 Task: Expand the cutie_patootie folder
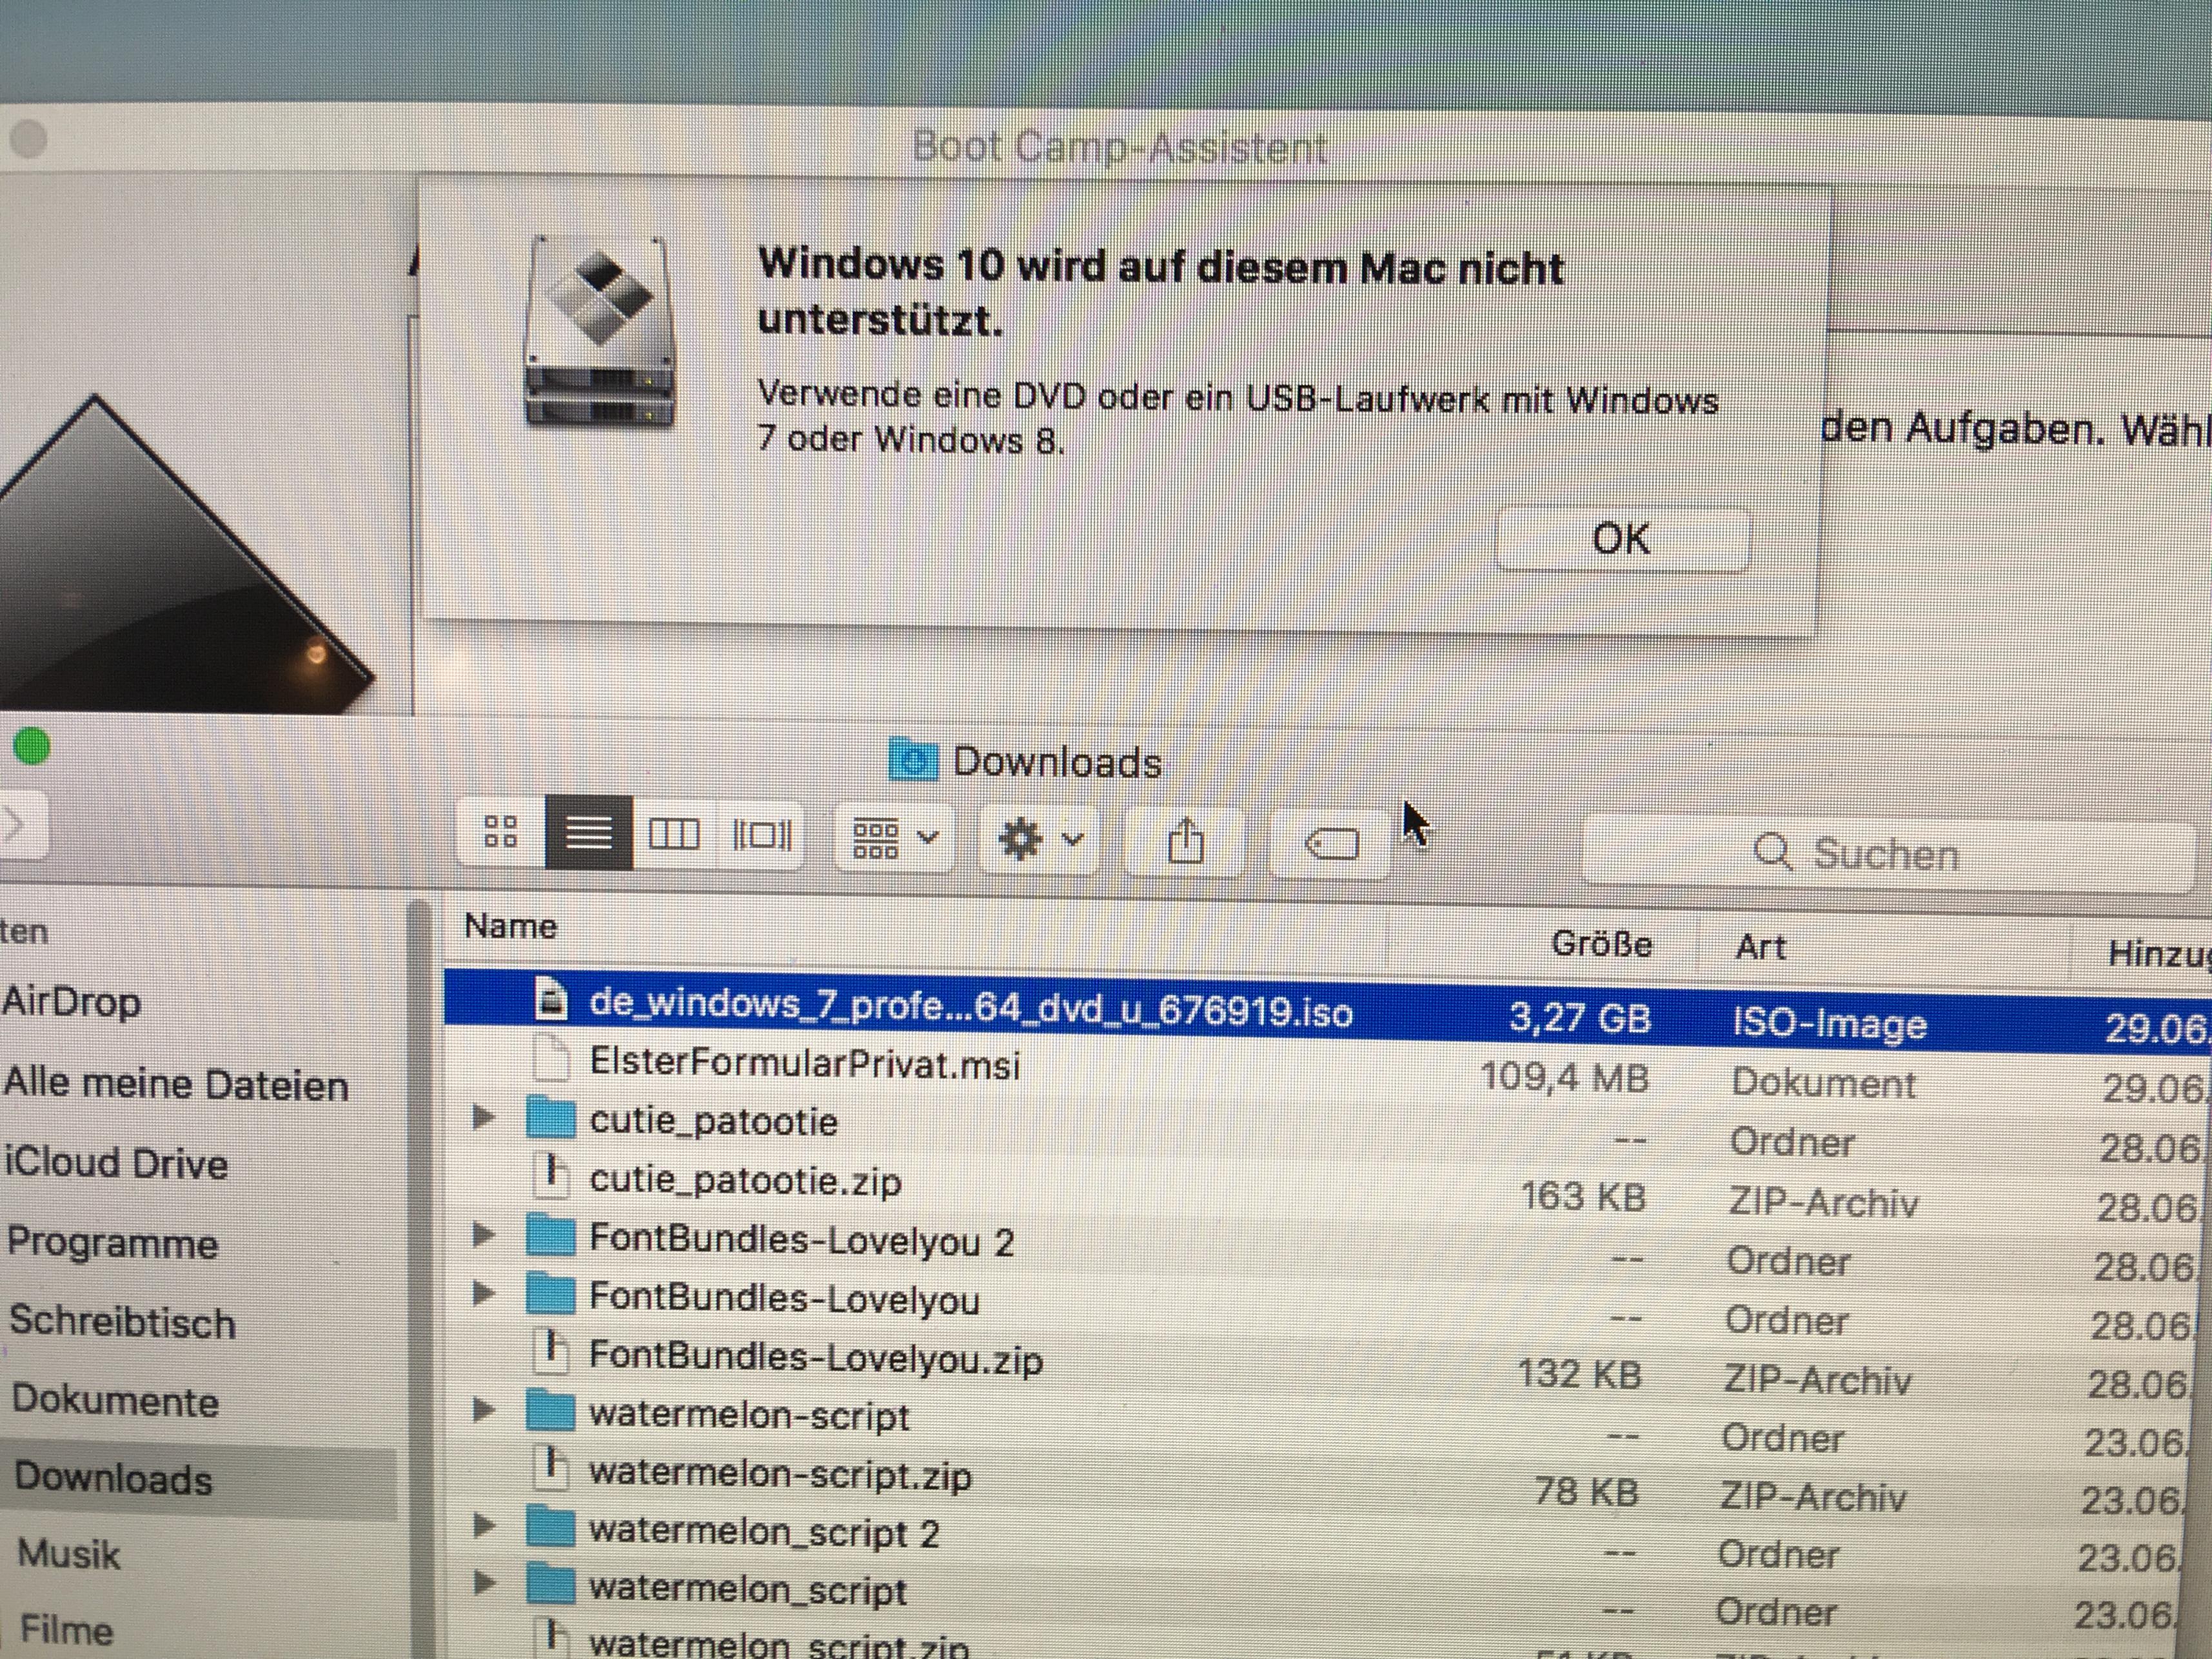coord(484,1117)
